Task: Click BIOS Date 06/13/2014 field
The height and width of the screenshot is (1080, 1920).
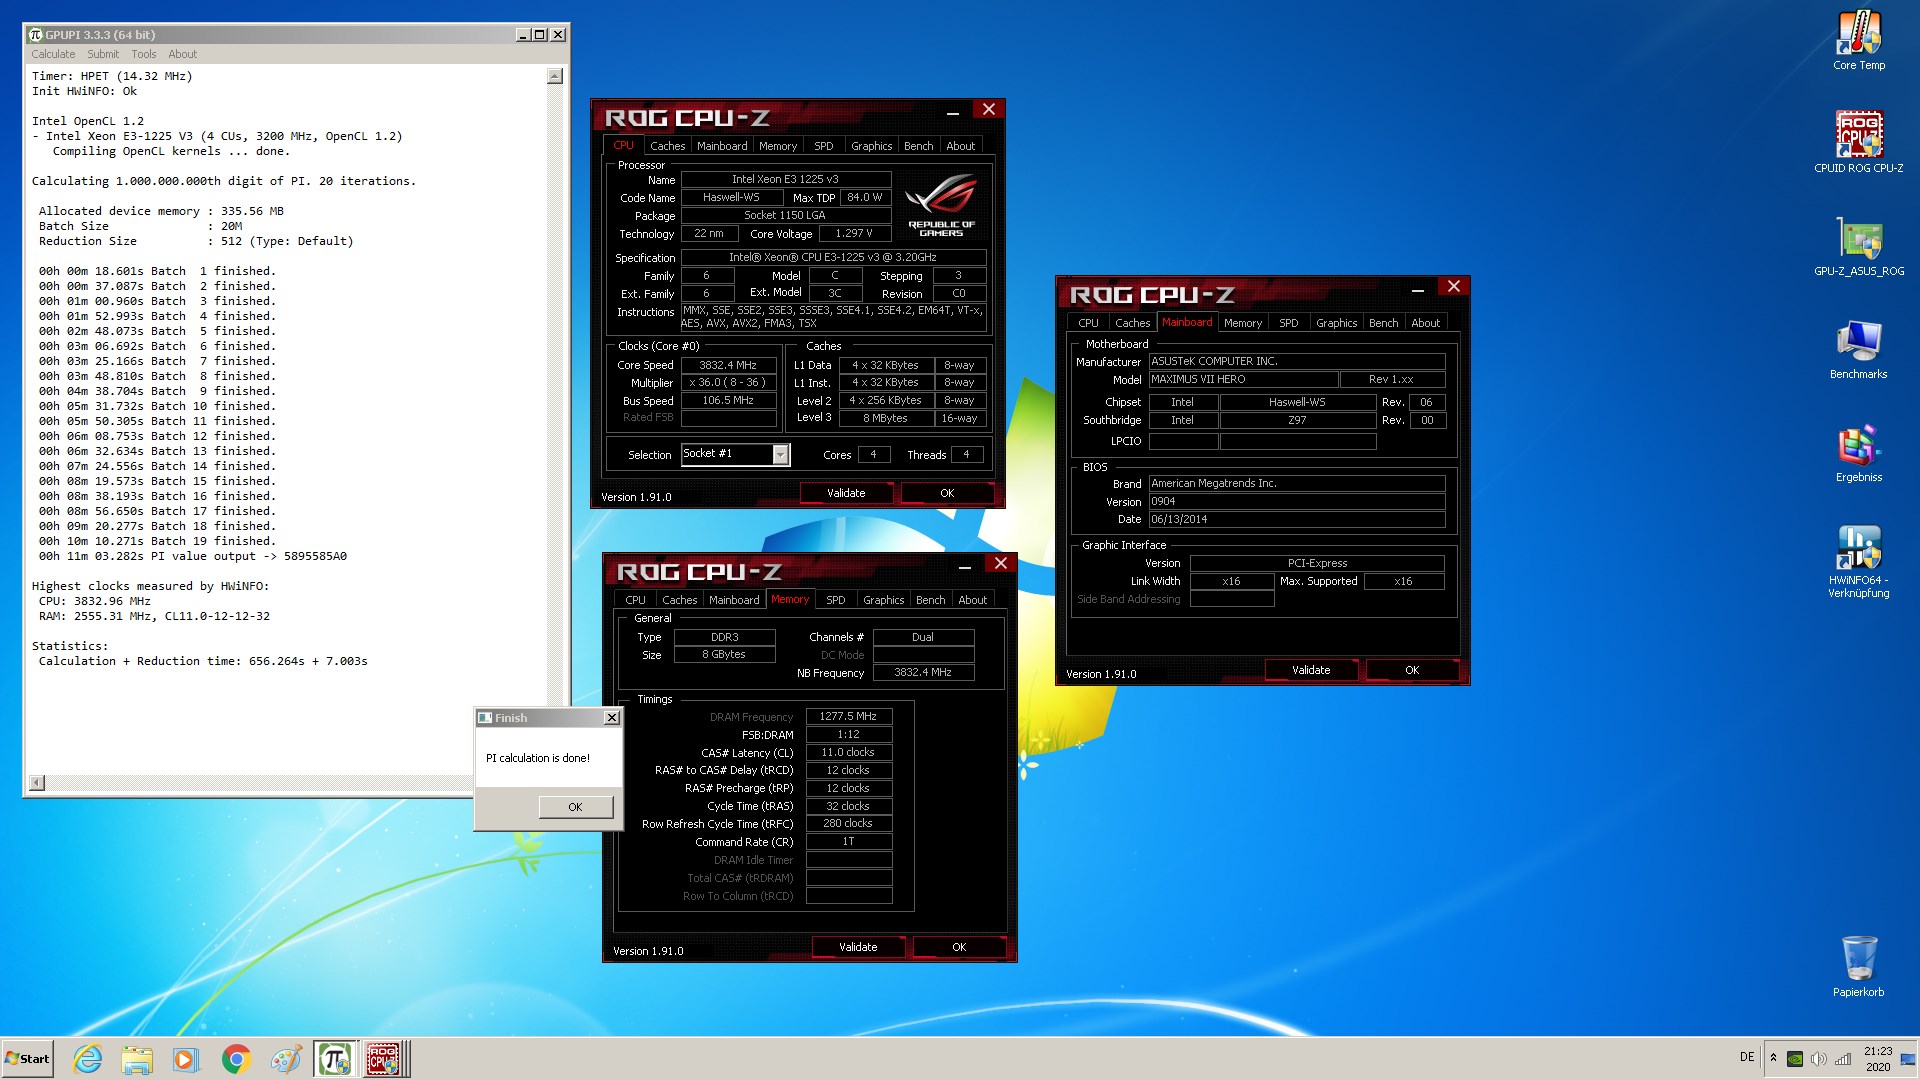Action: coord(1296,519)
